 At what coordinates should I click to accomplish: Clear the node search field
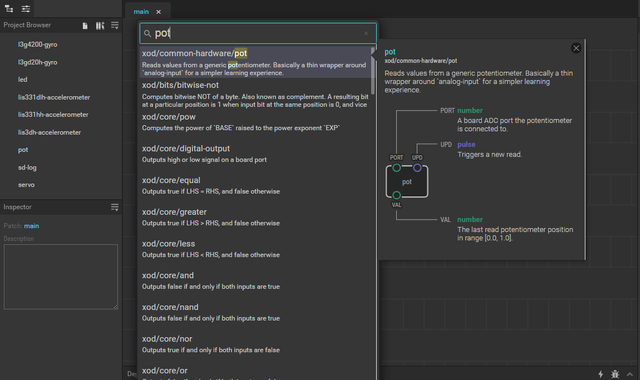(x=366, y=33)
